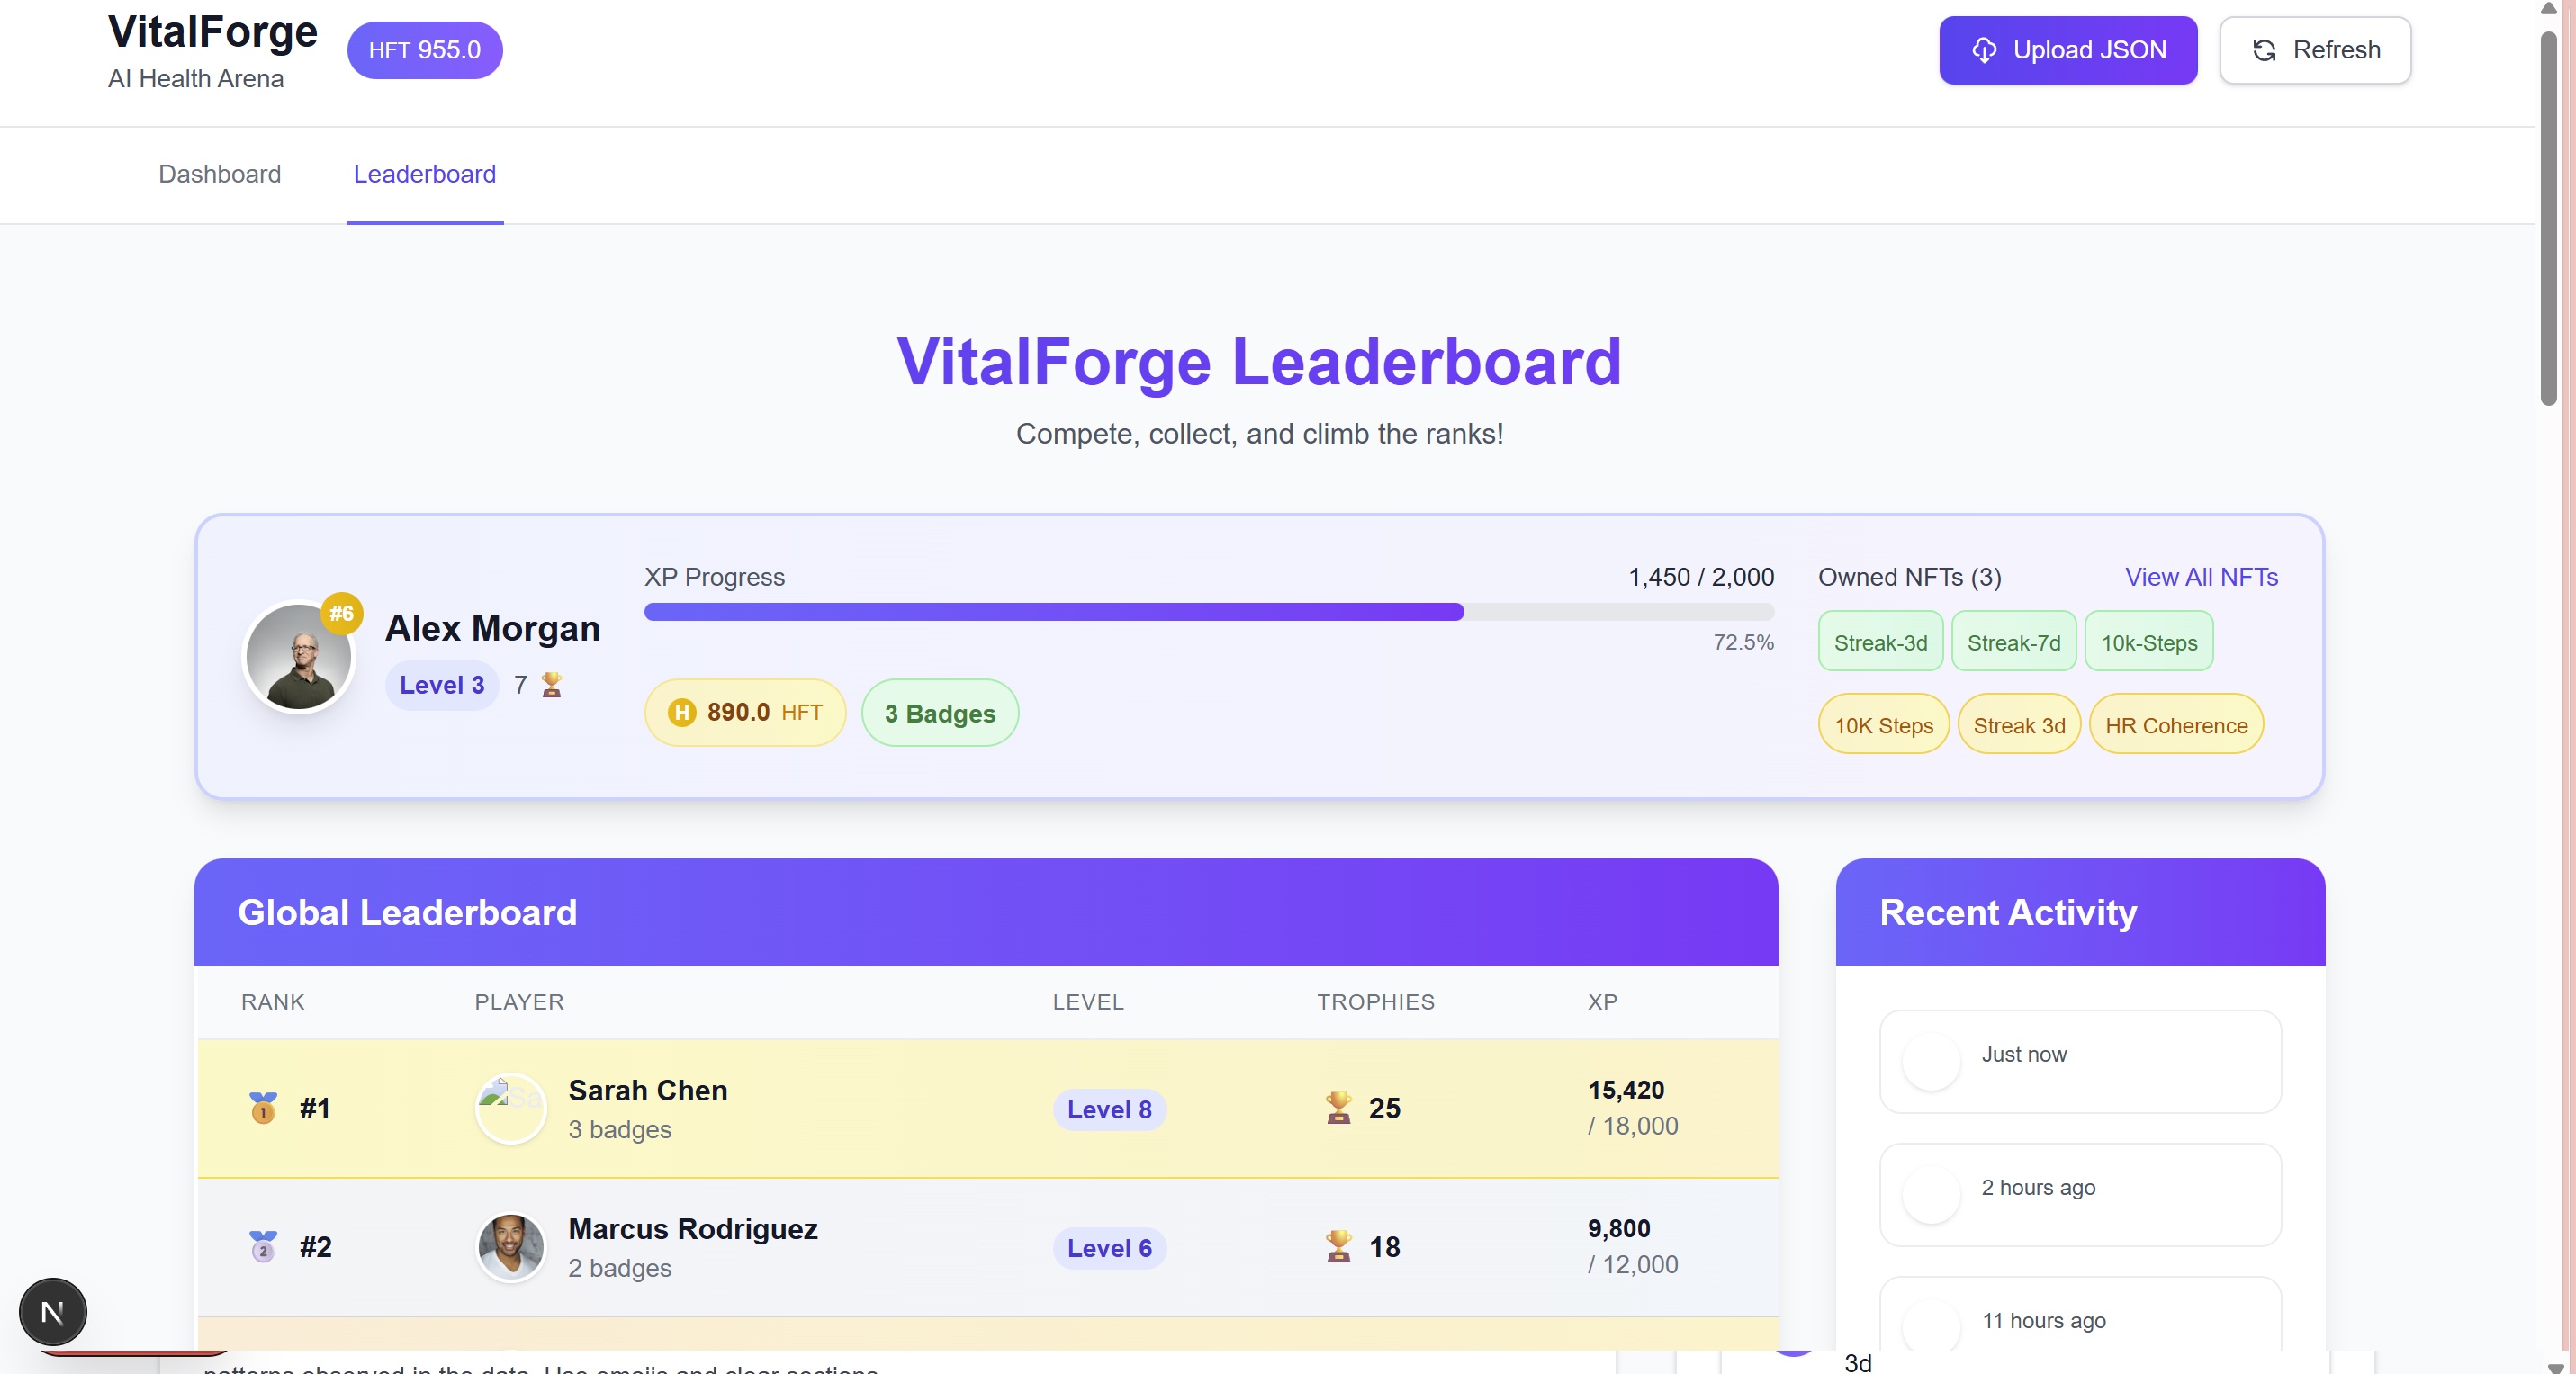The height and width of the screenshot is (1374, 2576).
Task: Switch to the Dashboard tab
Action: [220, 174]
